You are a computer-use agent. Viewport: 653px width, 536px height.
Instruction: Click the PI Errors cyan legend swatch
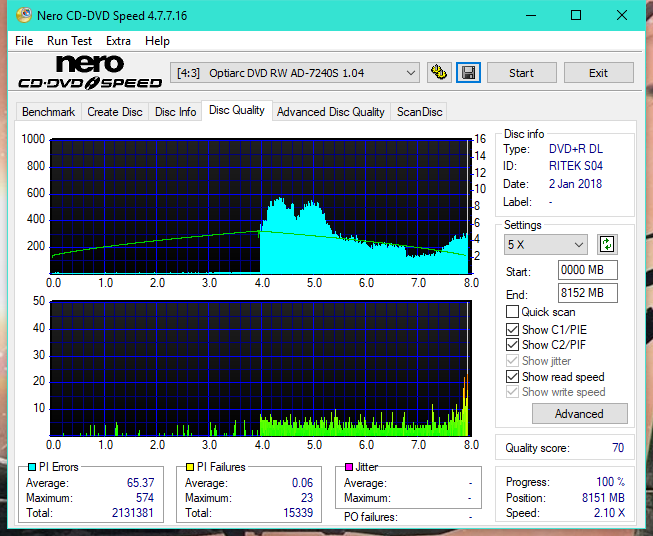point(32,467)
